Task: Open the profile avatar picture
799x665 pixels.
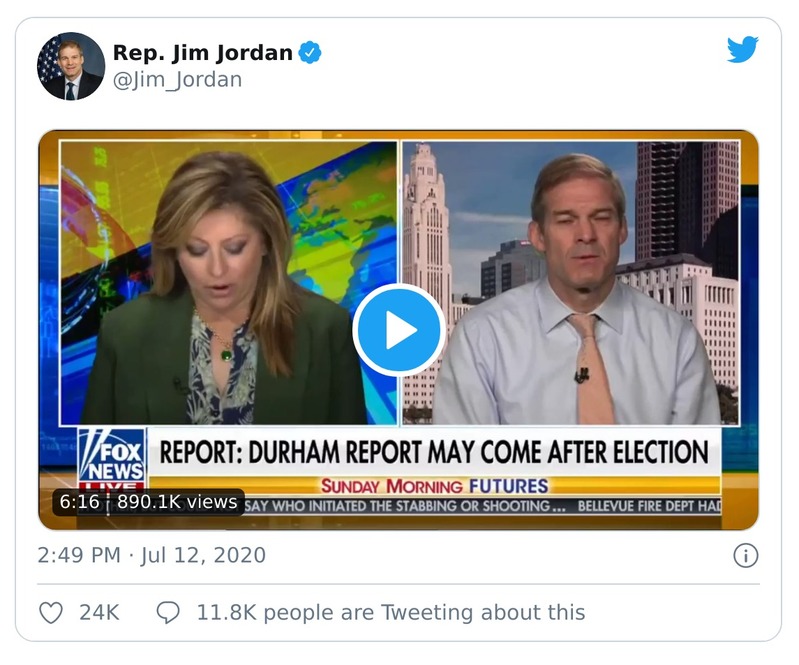Action: point(71,66)
